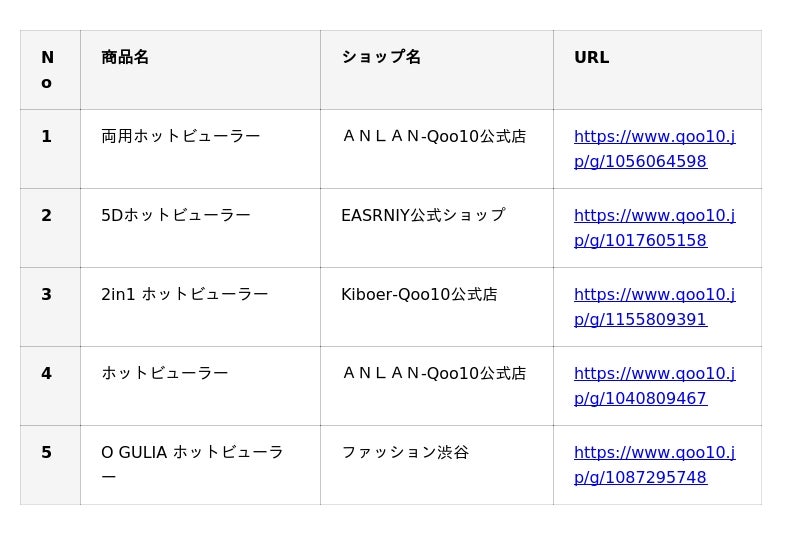Select the ショップ名 column header
Screen dimensions: 800x535
click(381, 57)
